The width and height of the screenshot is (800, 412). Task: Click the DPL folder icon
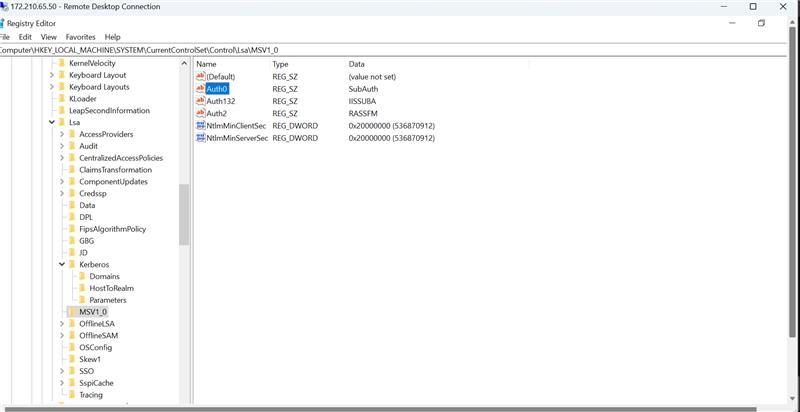tap(72, 217)
